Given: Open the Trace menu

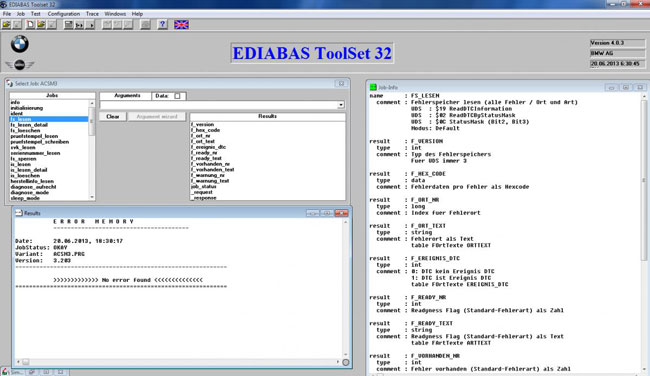Looking at the screenshot, I should 92,14.
